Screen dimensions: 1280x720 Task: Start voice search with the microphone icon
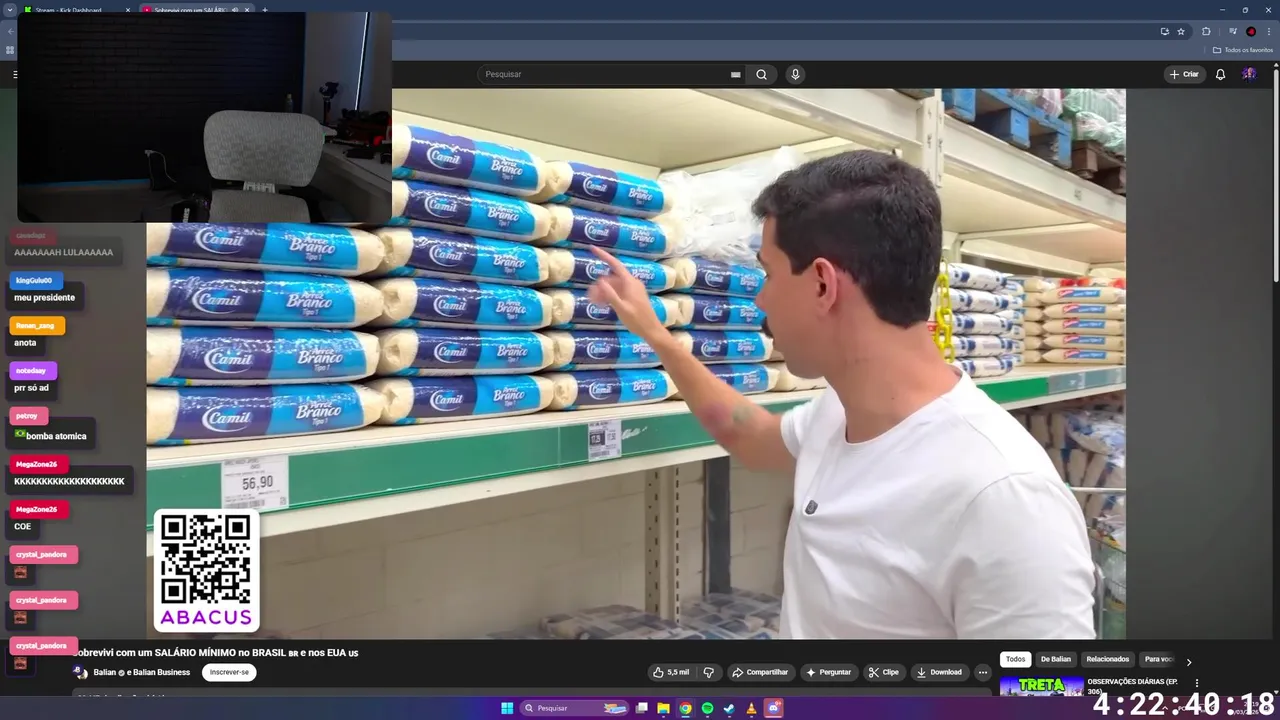[795, 74]
